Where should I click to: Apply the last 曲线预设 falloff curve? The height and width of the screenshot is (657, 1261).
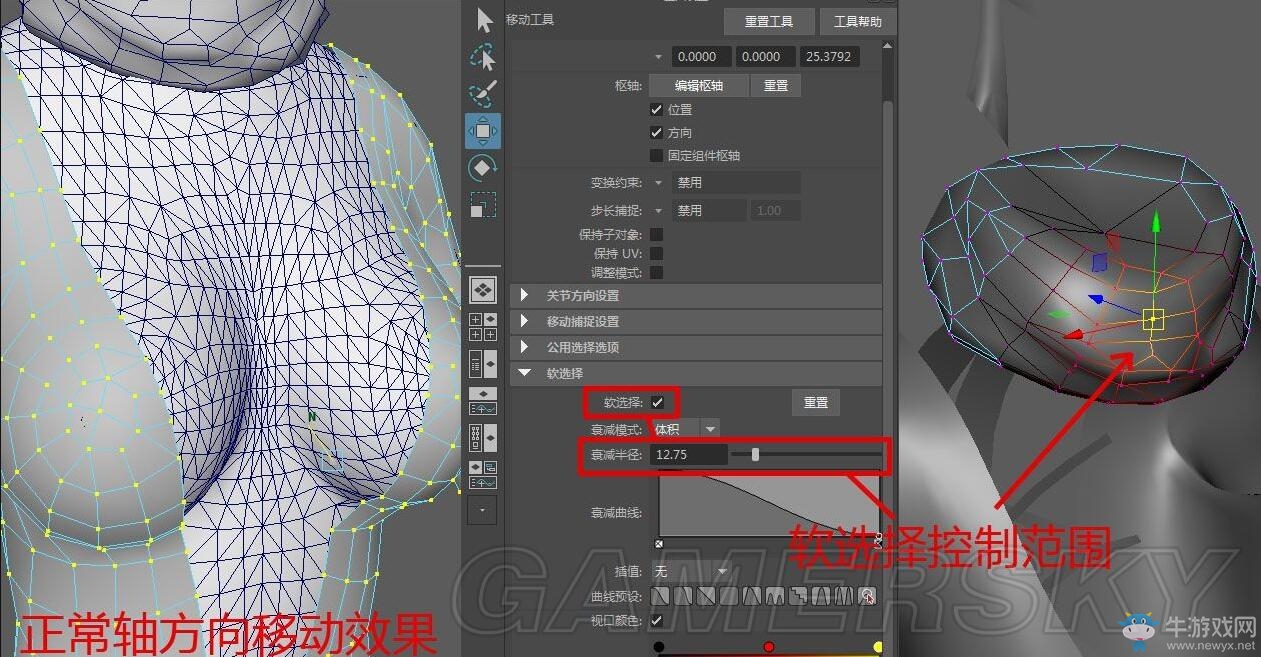click(868, 596)
